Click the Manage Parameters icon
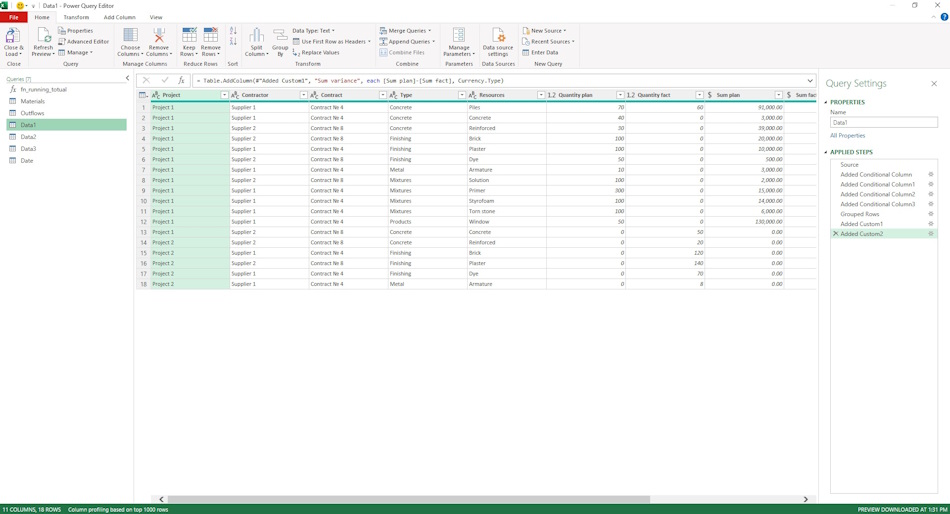Image resolution: width=950 pixels, height=514 pixels. coord(459,35)
